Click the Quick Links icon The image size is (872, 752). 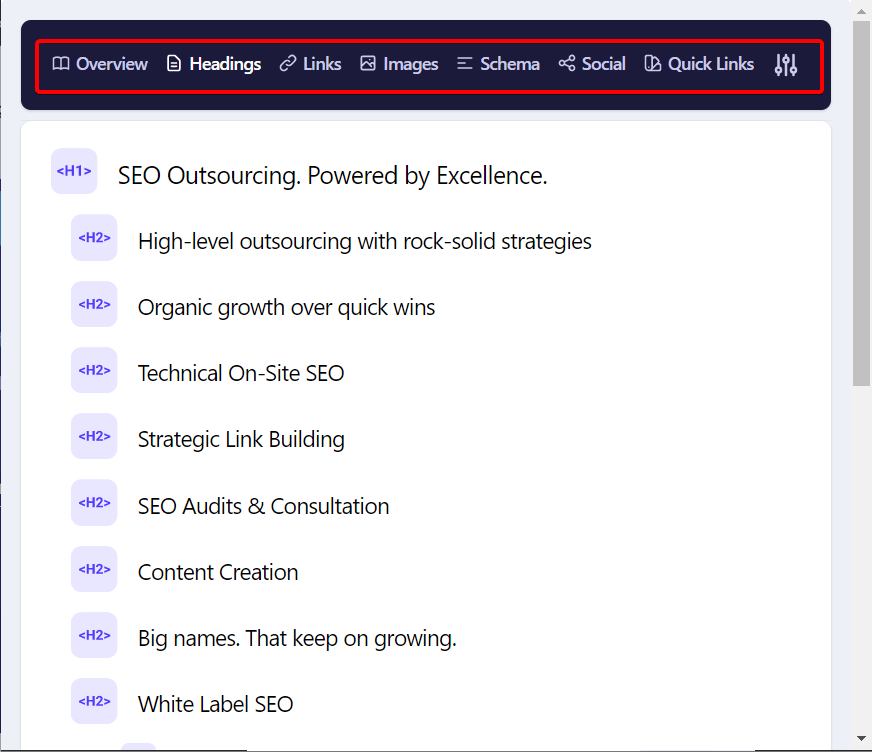pyautogui.click(x=652, y=63)
